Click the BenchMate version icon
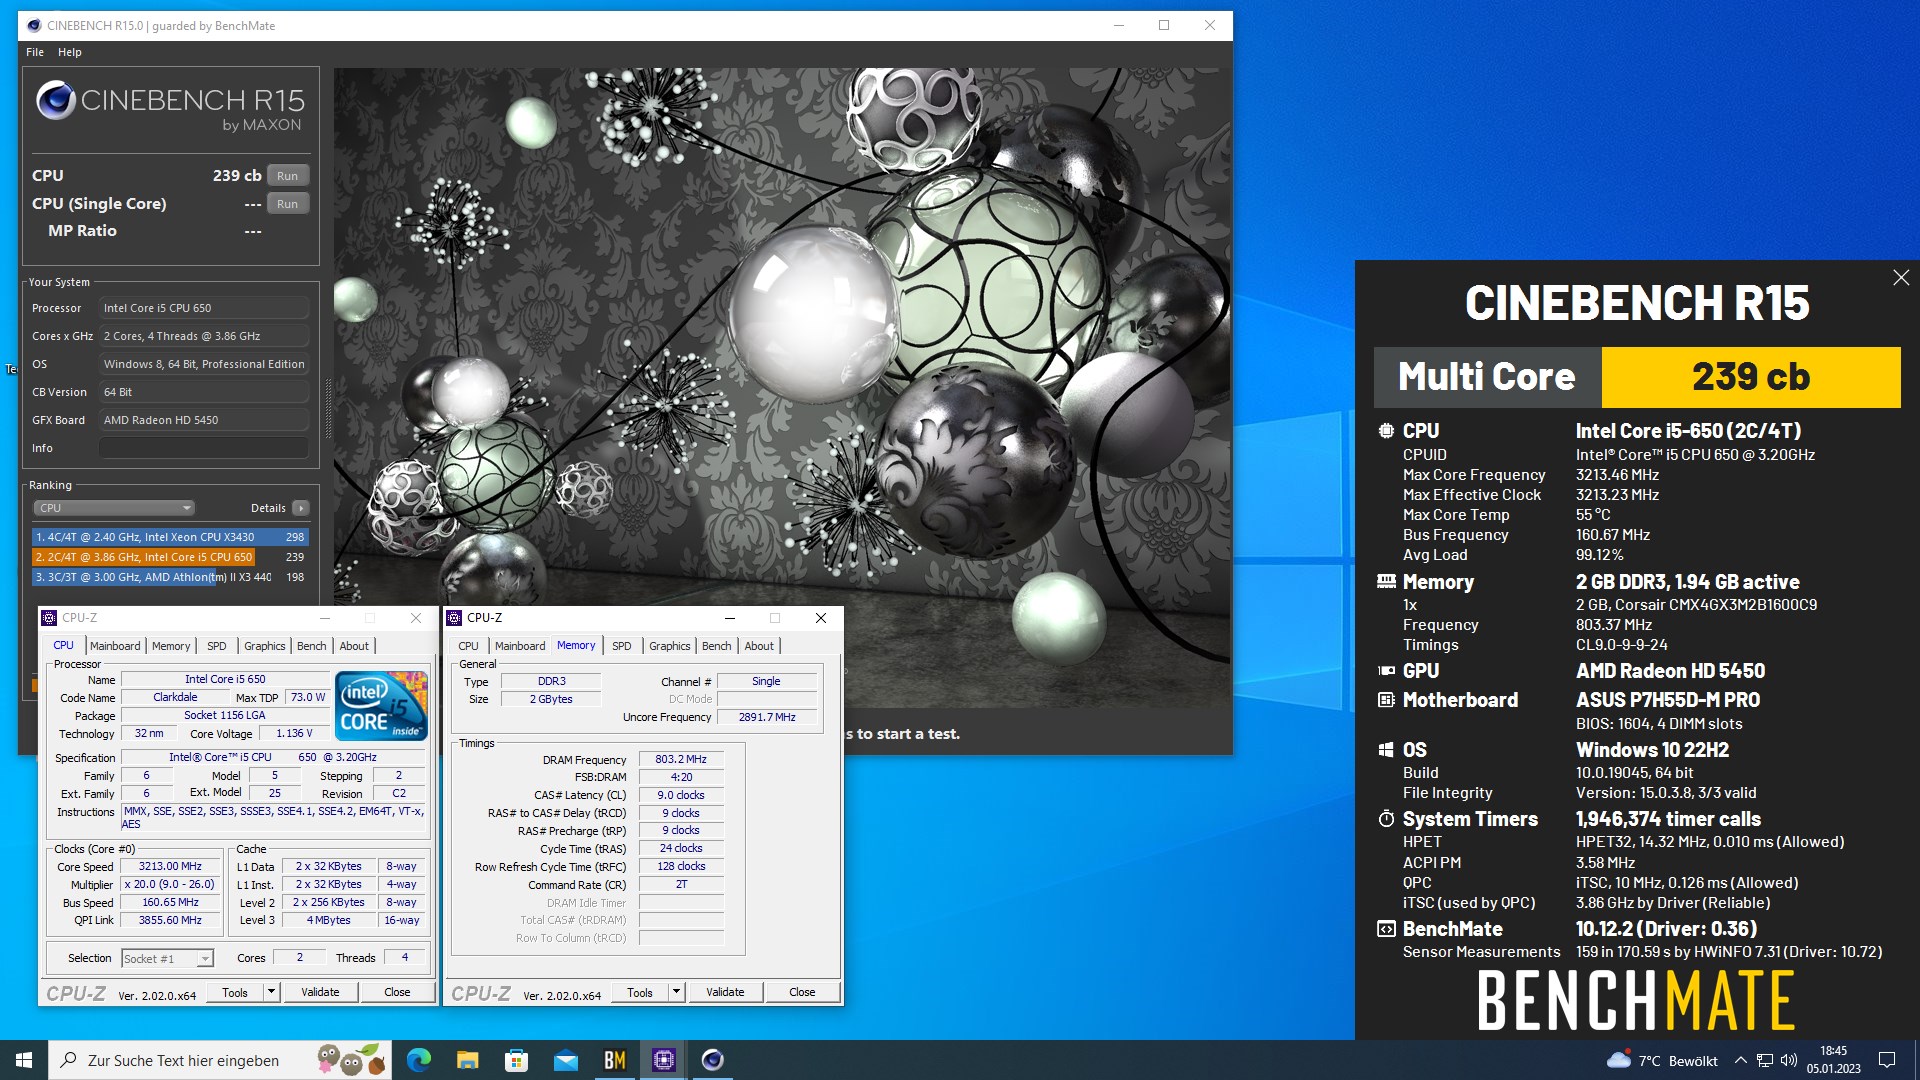 [1386, 929]
